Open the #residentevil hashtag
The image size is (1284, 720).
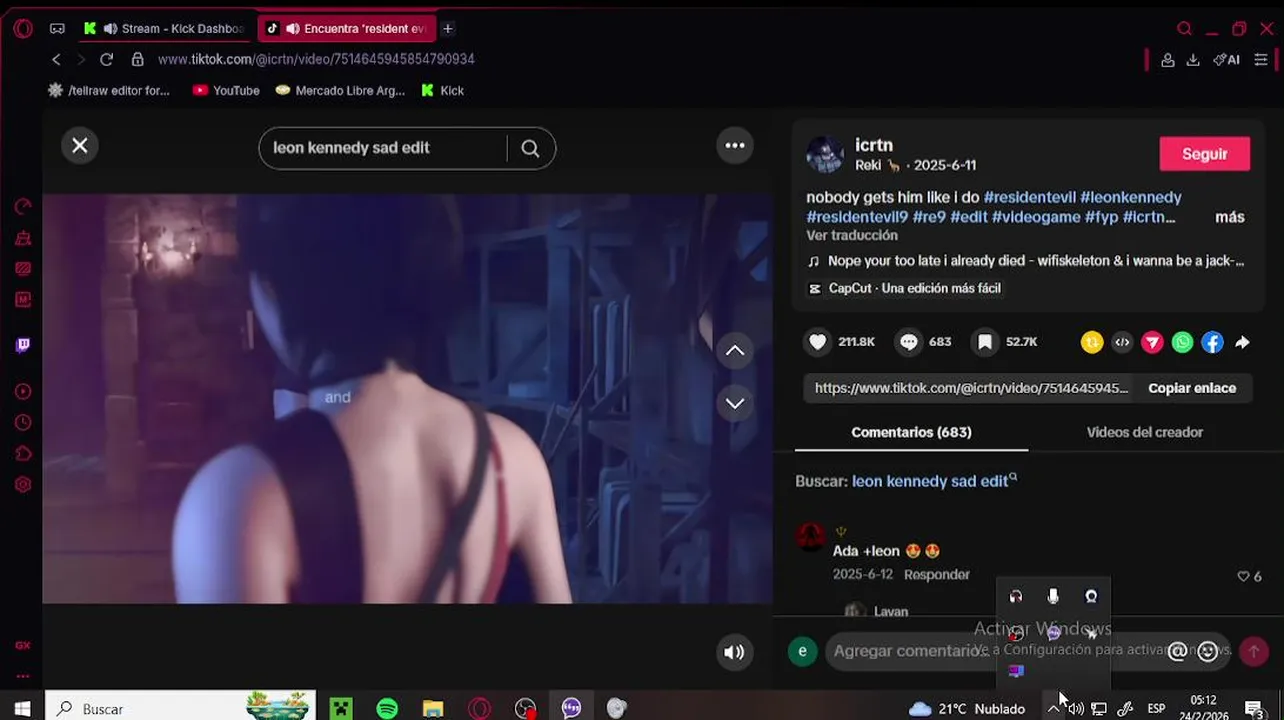(1029, 198)
